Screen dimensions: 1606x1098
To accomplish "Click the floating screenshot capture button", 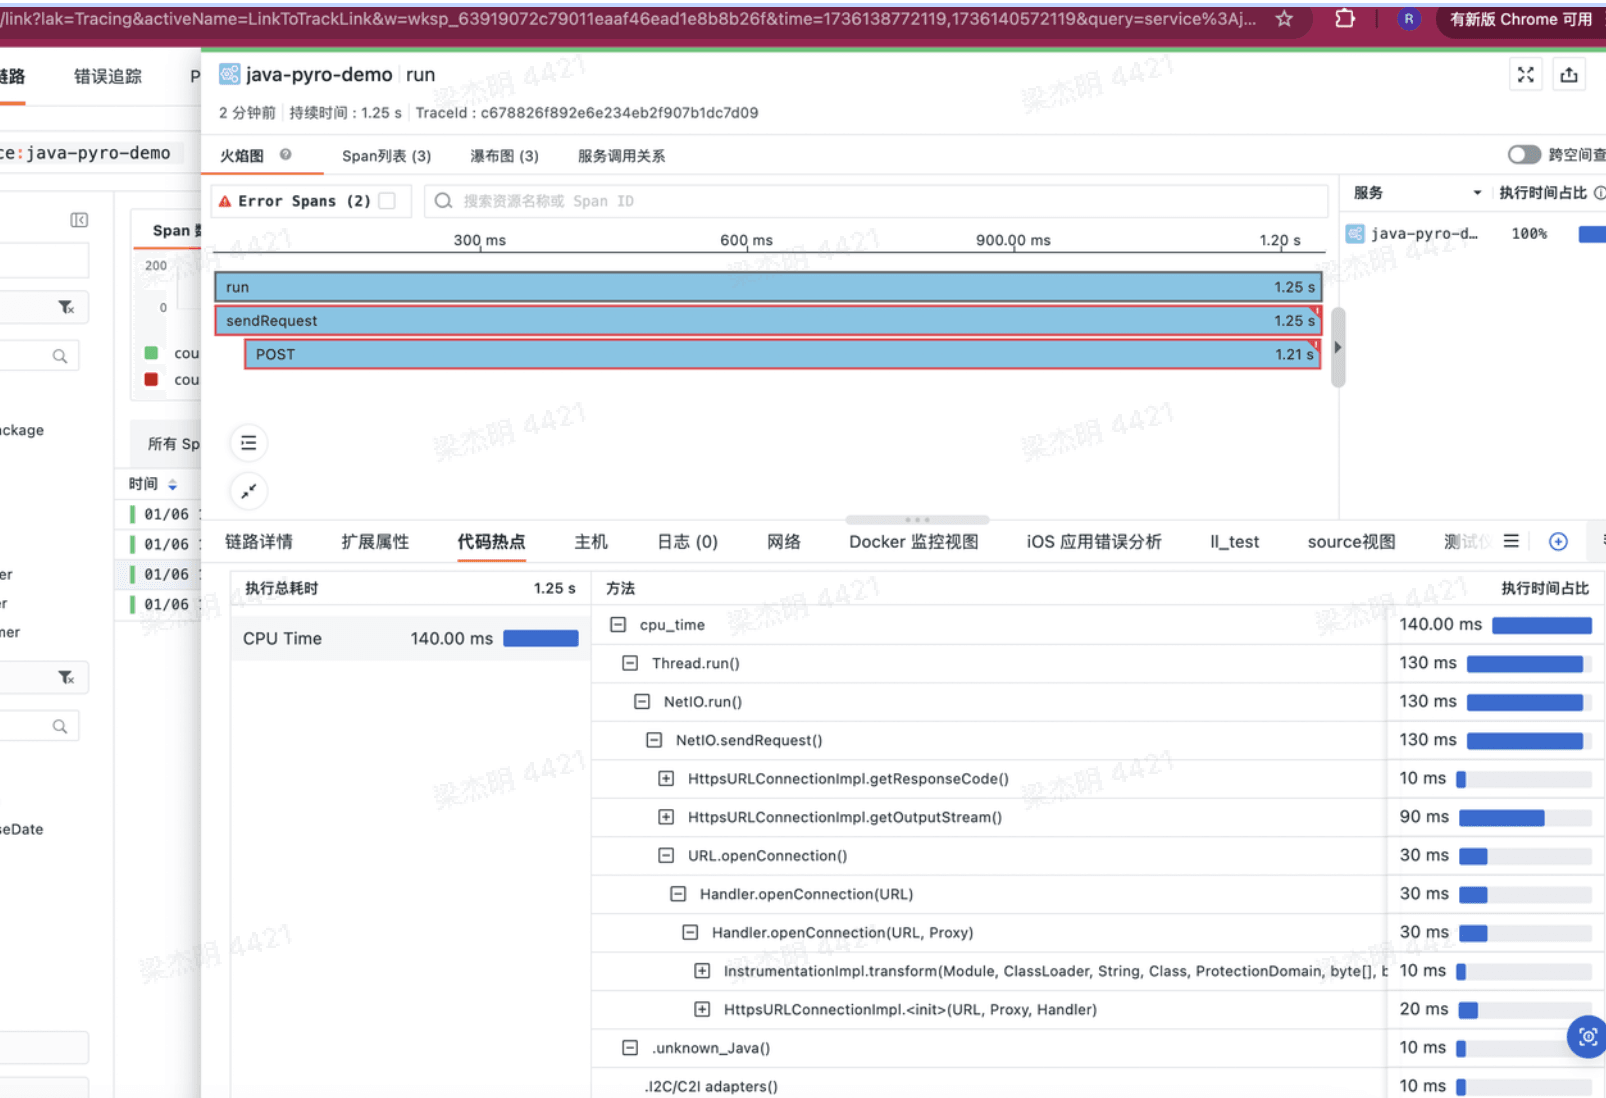I will point(1587,1036).
